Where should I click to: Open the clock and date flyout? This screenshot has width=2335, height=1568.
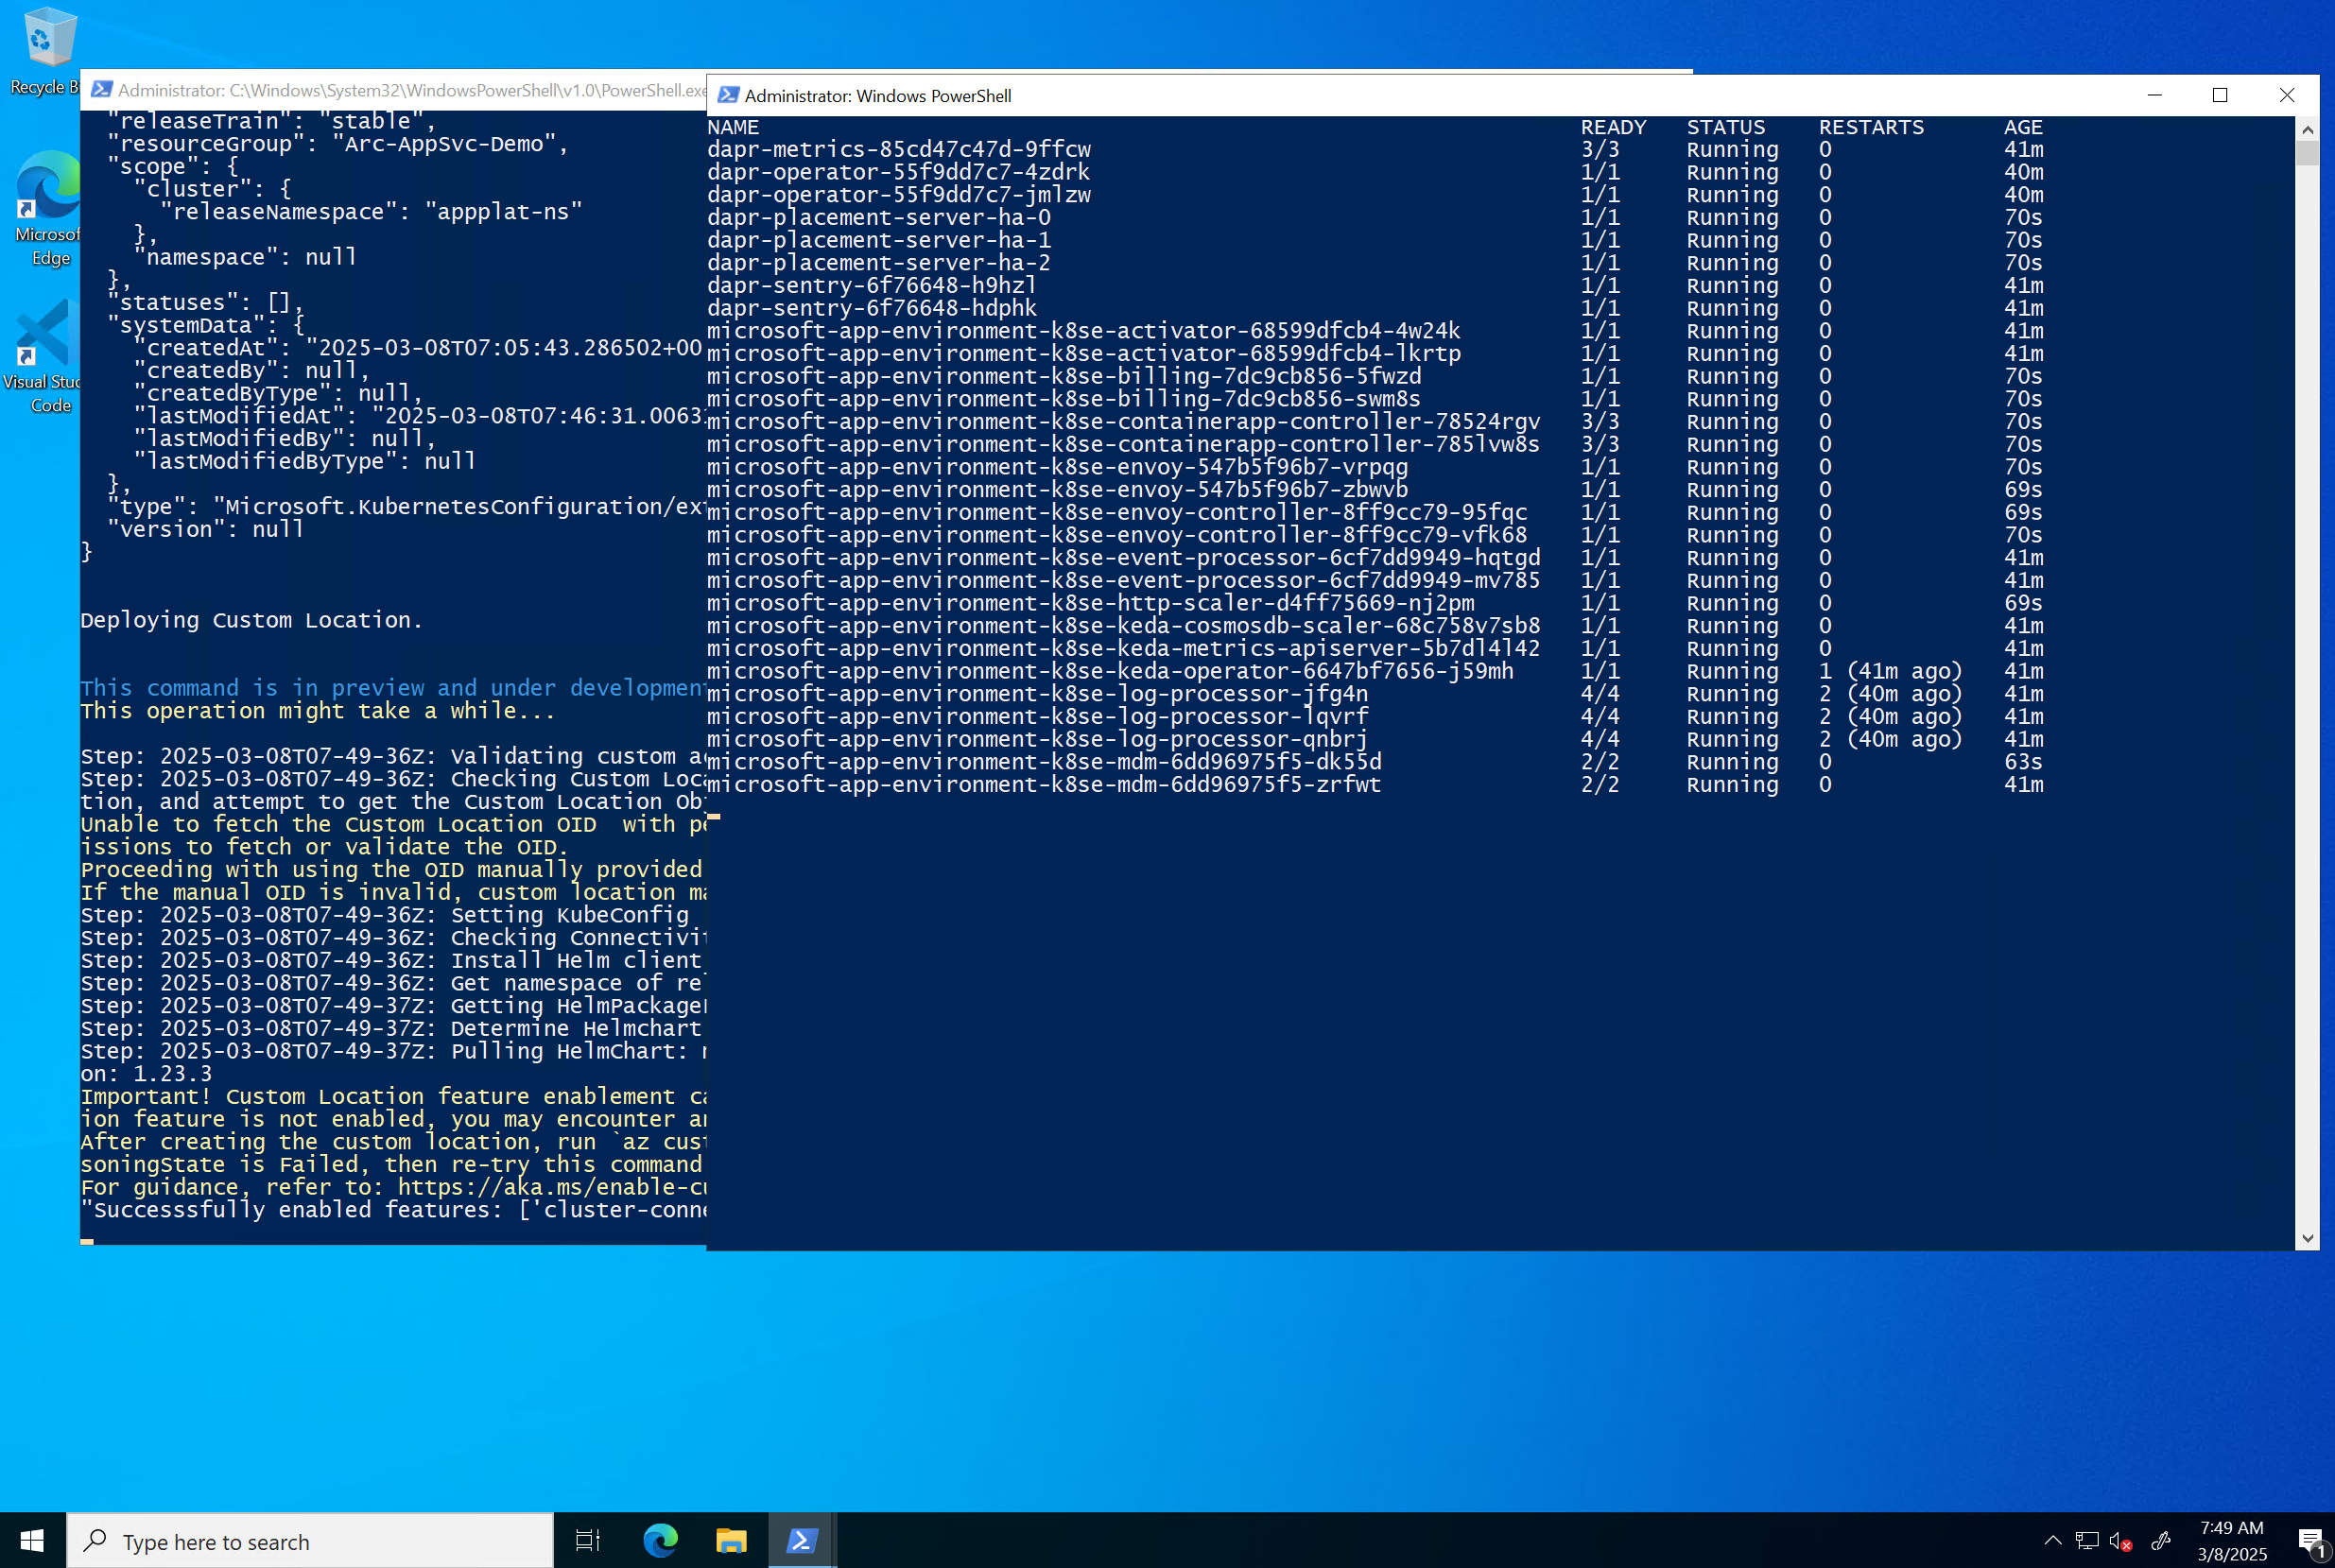(x=2232, y=1541)
